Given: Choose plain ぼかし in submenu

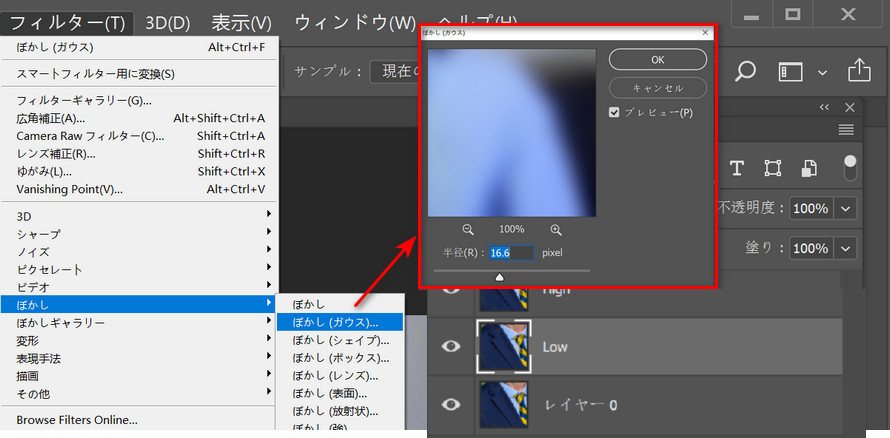Looking at the screenshot, I should coord(340,305).
